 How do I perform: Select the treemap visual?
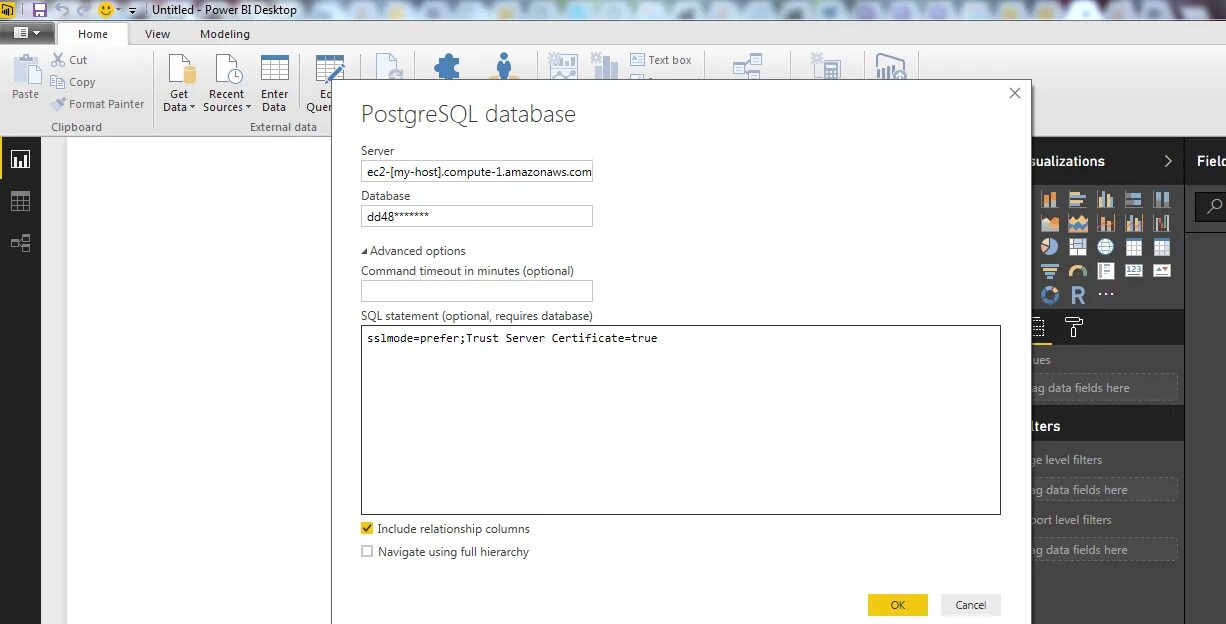point(1078,247)
